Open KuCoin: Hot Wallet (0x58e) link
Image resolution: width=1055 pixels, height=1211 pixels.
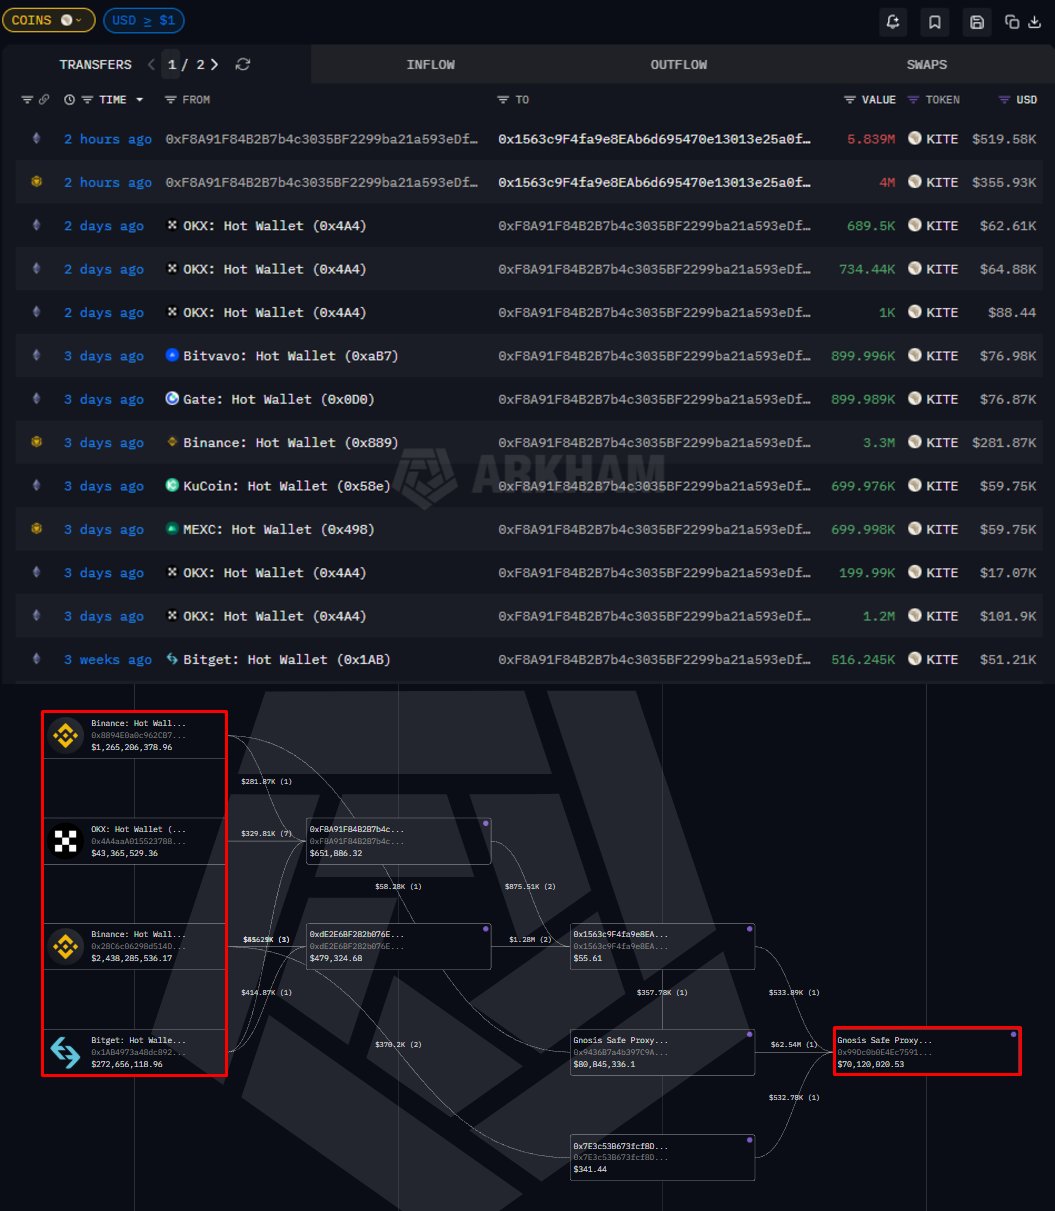[x=287, y=486]
